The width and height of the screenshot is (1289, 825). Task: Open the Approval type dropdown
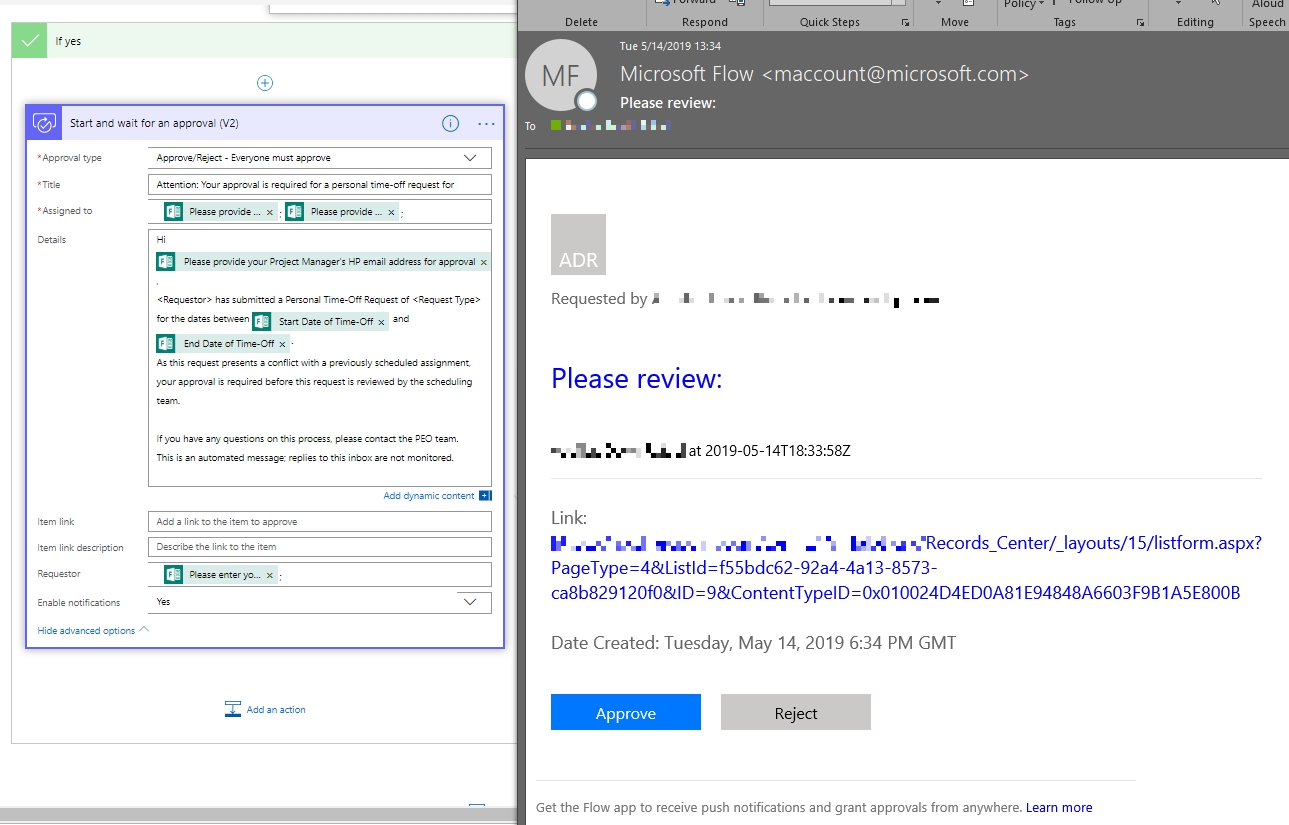pyautogui.click(x=470, y=158)
